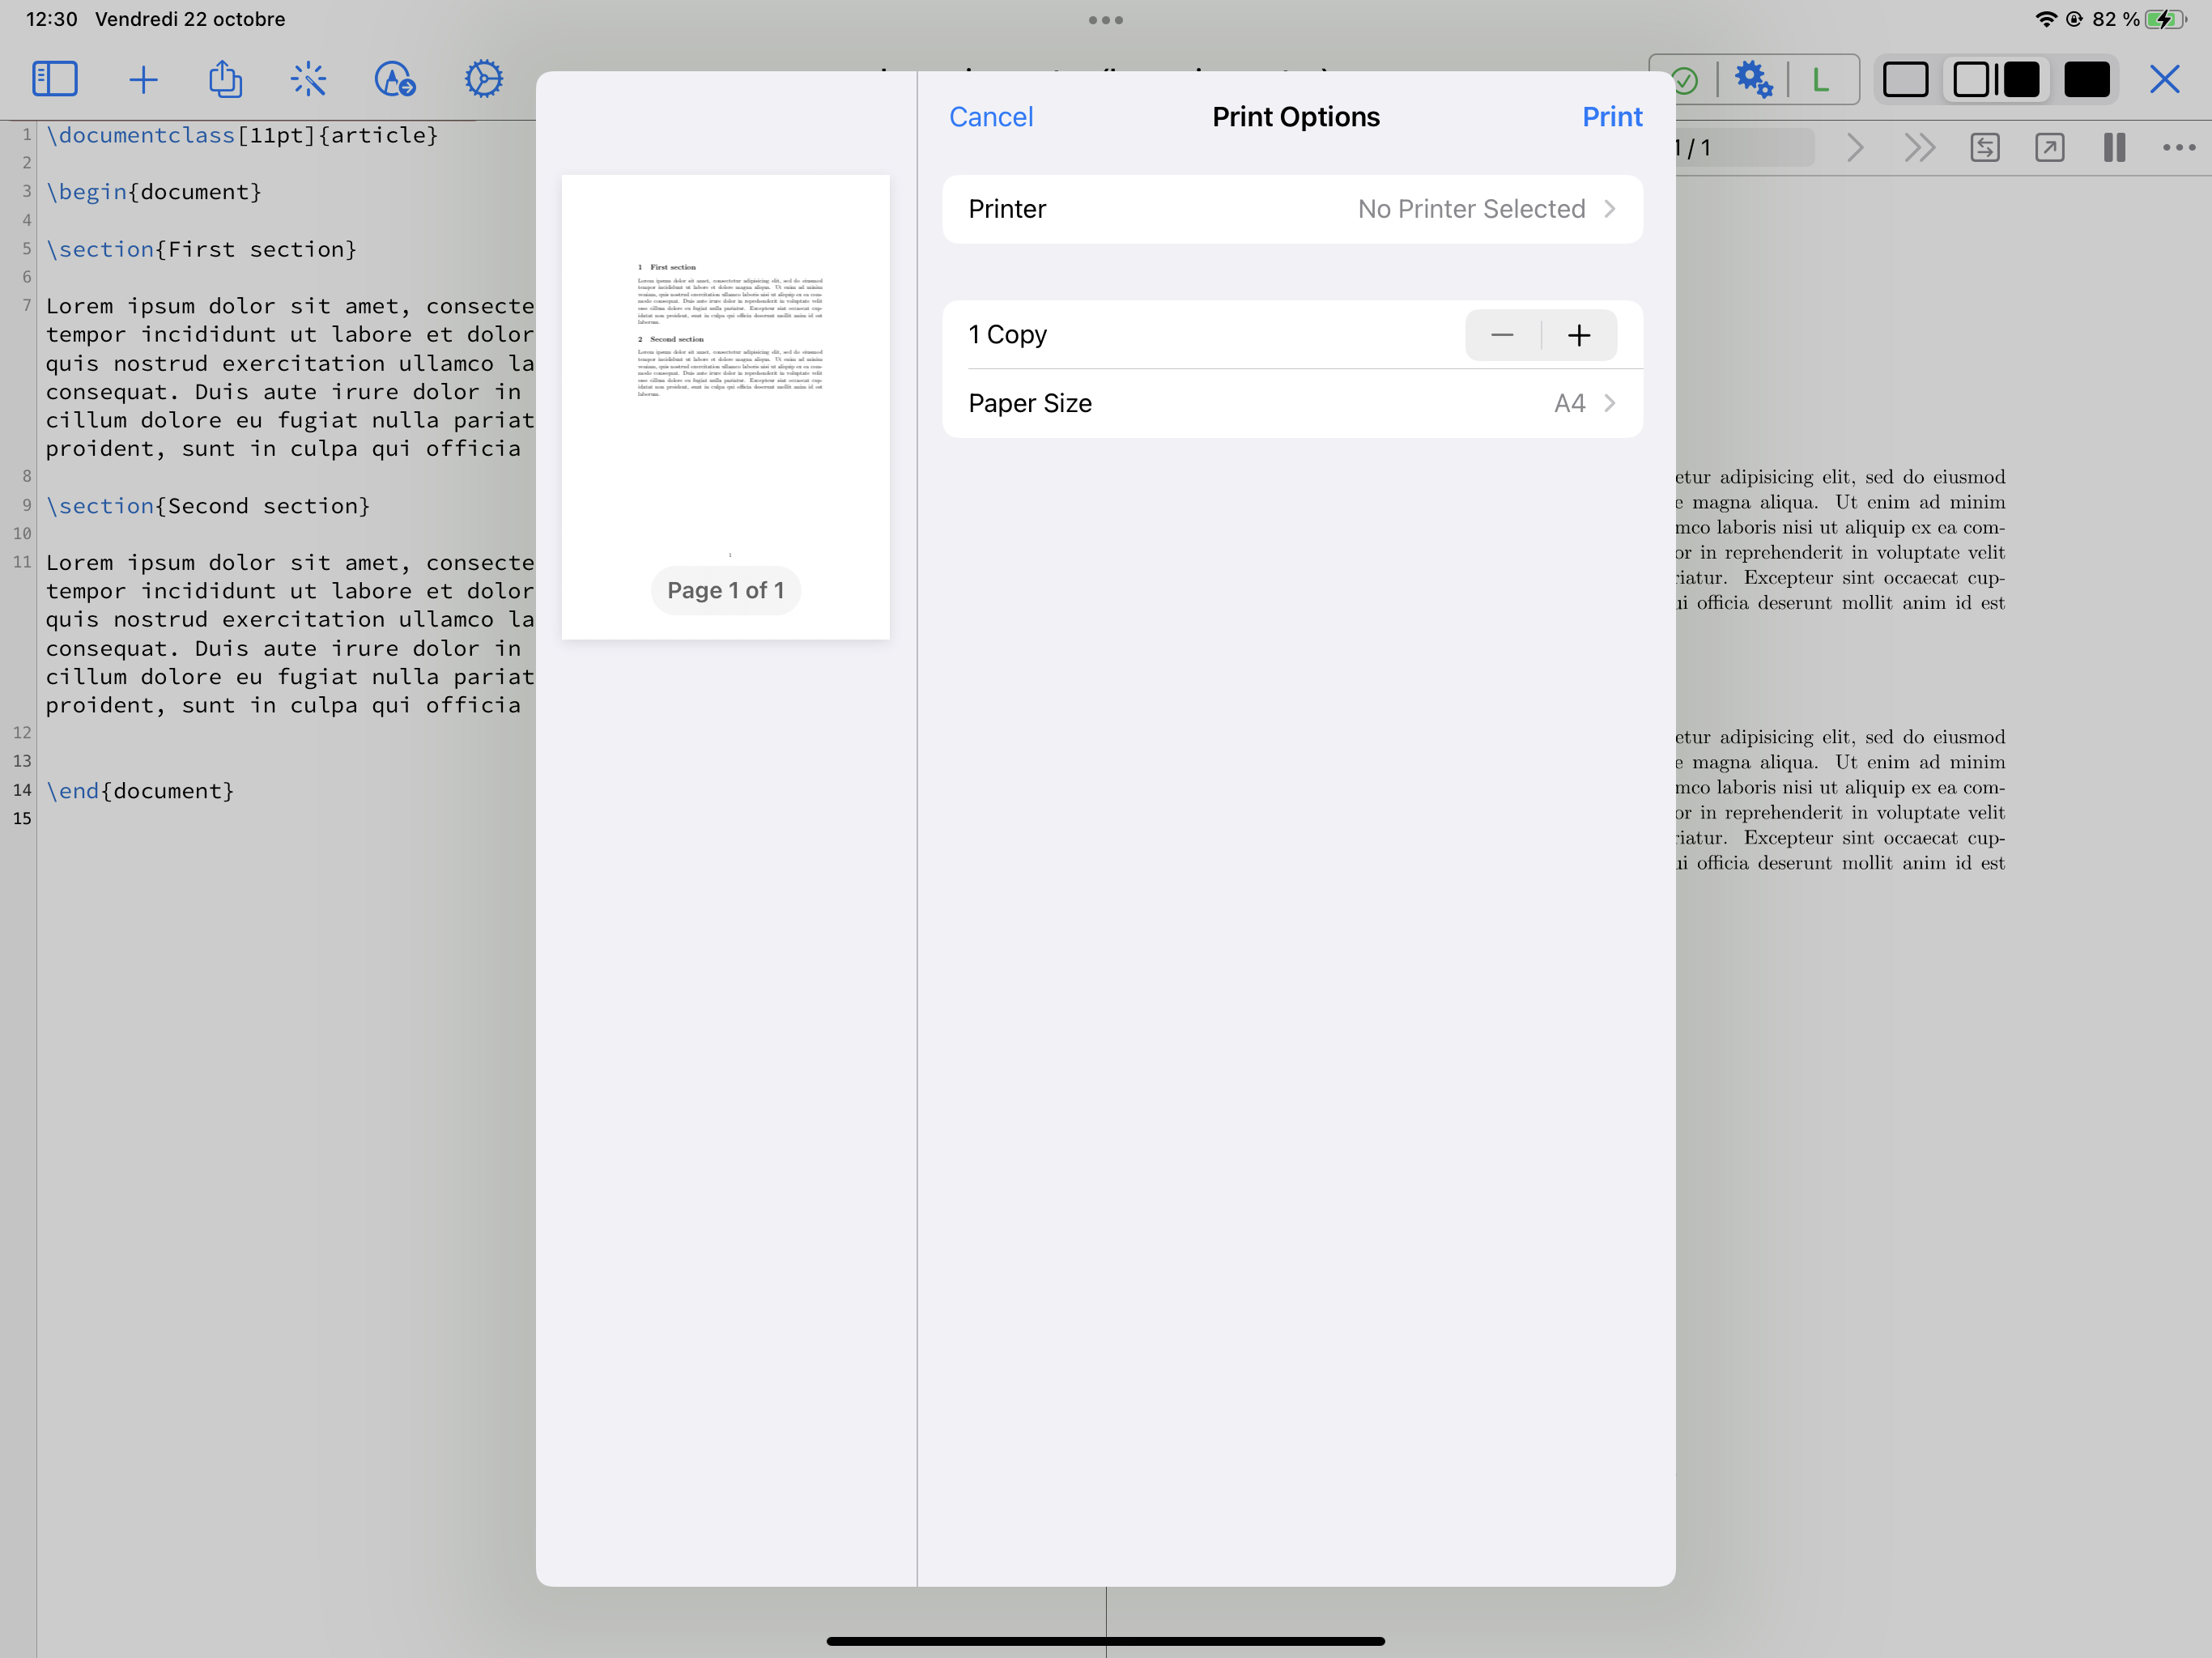Open preview in external window icon
The height and width of the screenshot is (1658, 2212).
pyautogui.click(x=2050, y=148)
